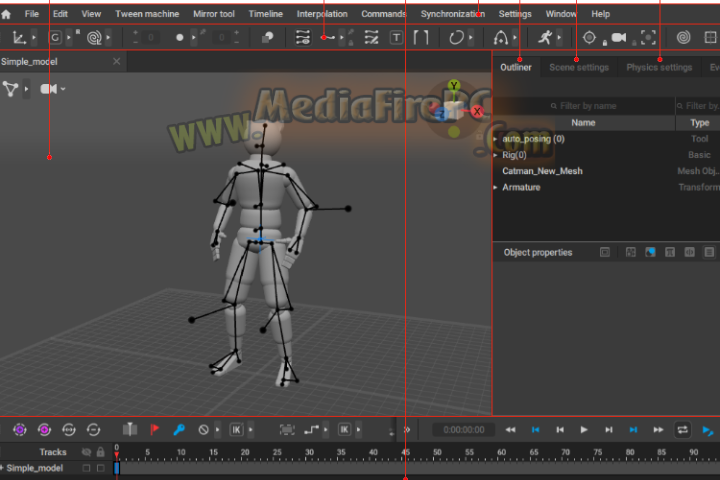Open dropdown arrow next to running figure icon

point(559,38)
